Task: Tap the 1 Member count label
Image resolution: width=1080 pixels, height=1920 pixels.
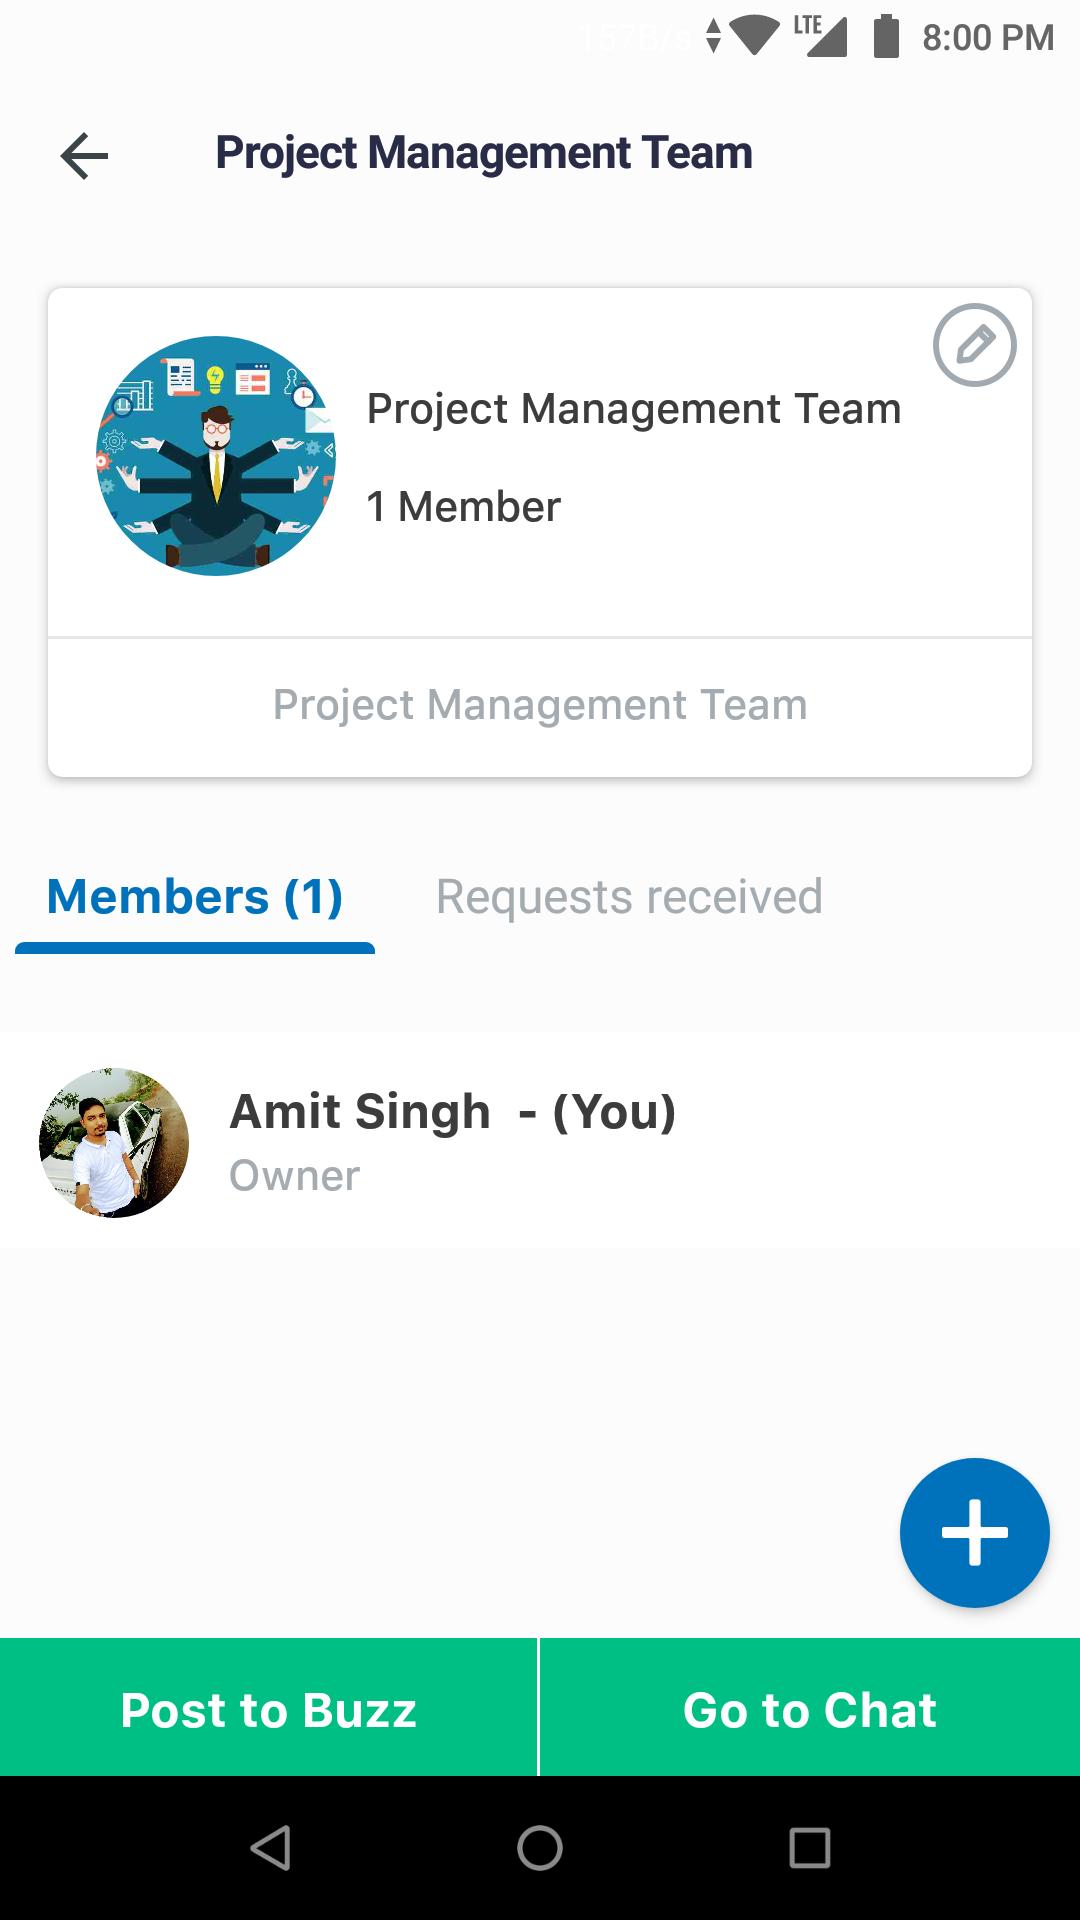Action: (x=464, y=507)
